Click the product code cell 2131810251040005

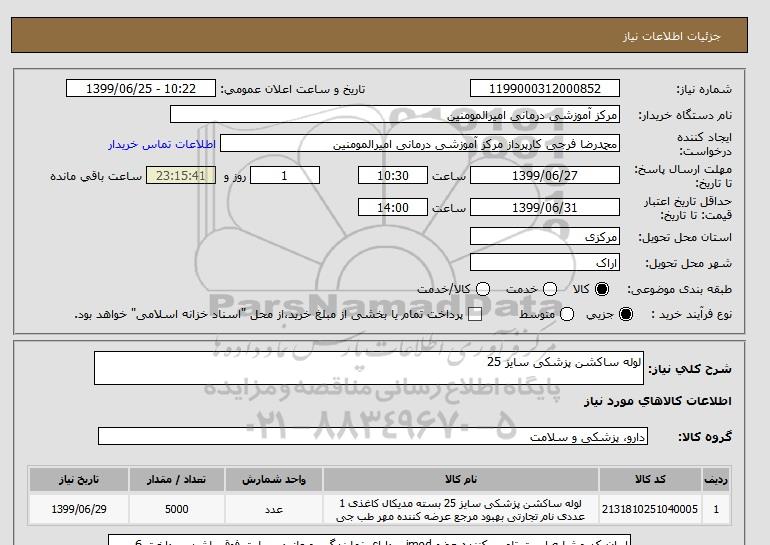click(650, 509)
